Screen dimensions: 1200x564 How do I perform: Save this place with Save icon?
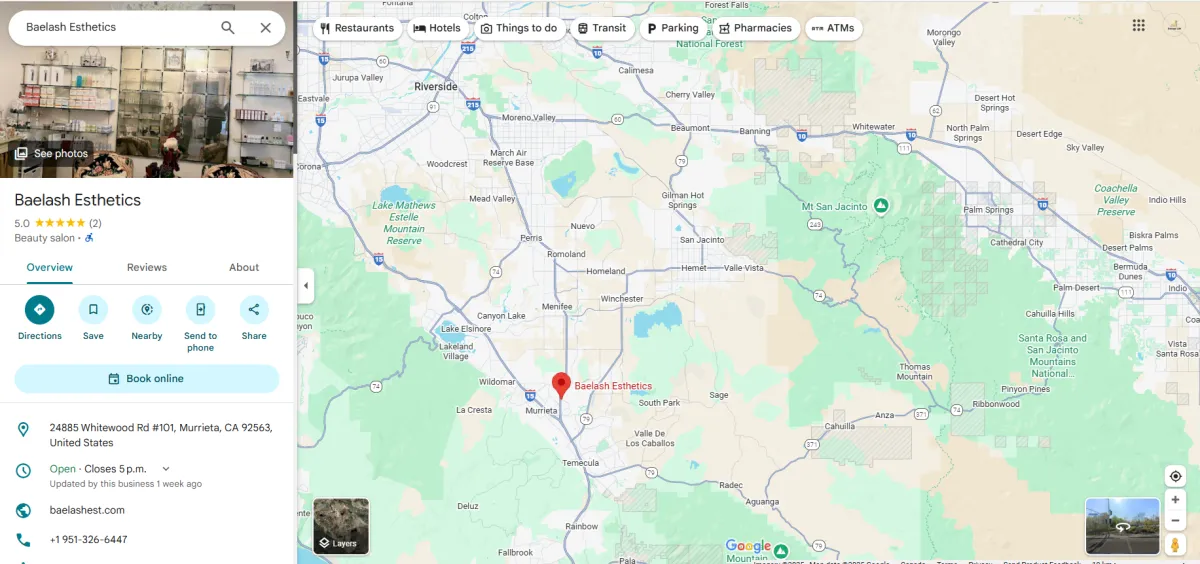93,310
